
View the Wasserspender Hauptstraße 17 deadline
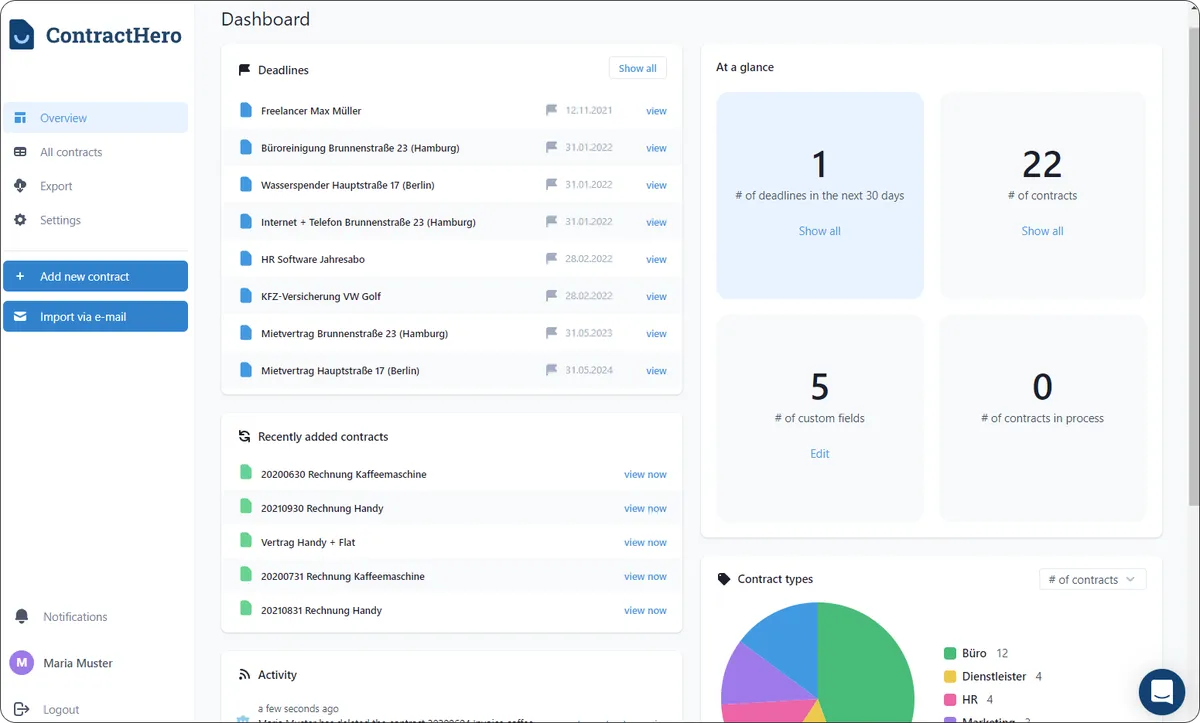pos(656,185)
